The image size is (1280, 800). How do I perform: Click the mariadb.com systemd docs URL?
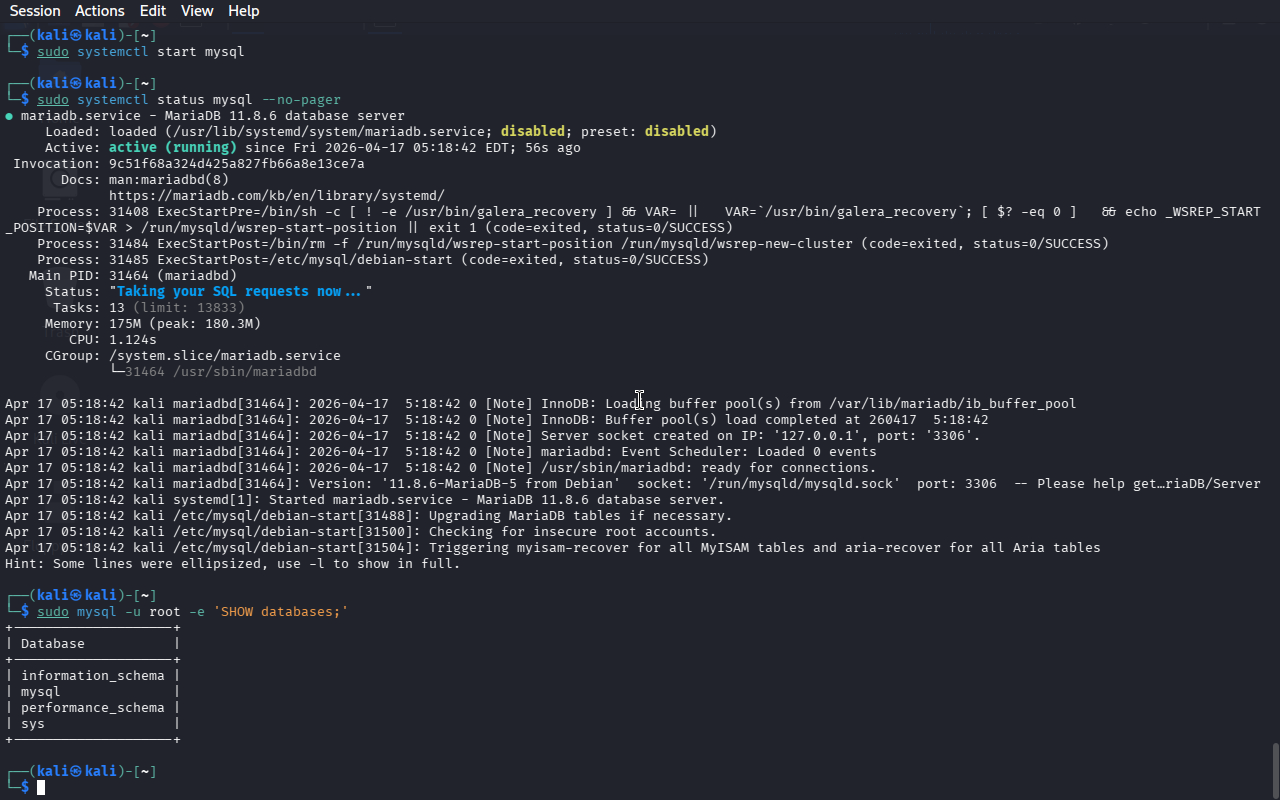click(x=276, y=196)
